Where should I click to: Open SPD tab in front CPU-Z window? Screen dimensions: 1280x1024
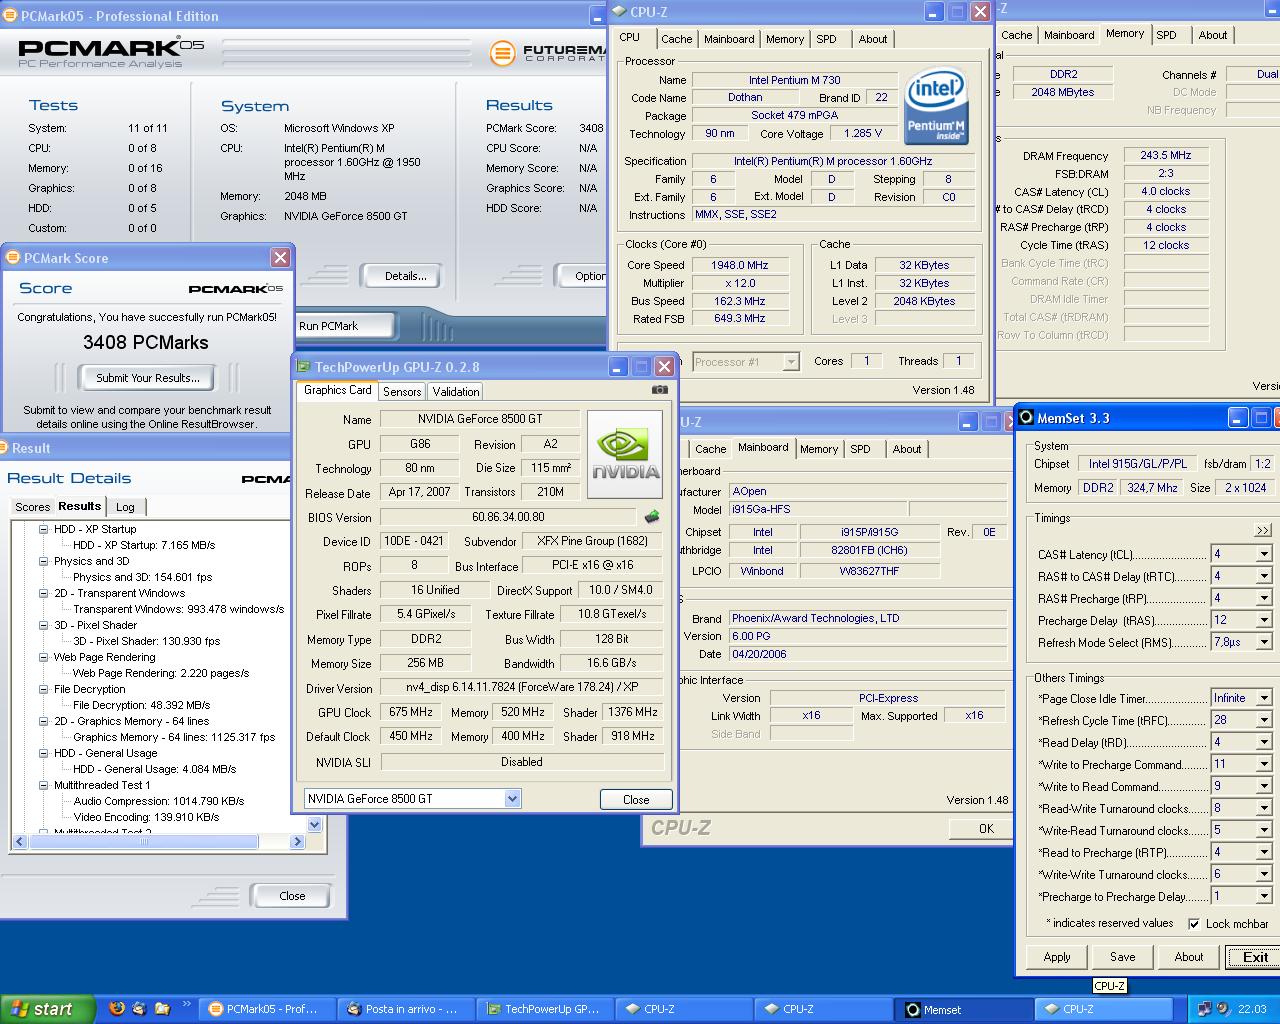coord(826,39)
